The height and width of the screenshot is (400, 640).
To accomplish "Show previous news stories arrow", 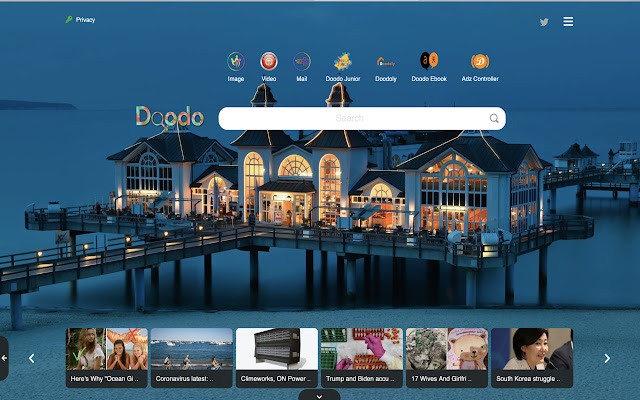I will pyautogui.click(x=31, y=358).
